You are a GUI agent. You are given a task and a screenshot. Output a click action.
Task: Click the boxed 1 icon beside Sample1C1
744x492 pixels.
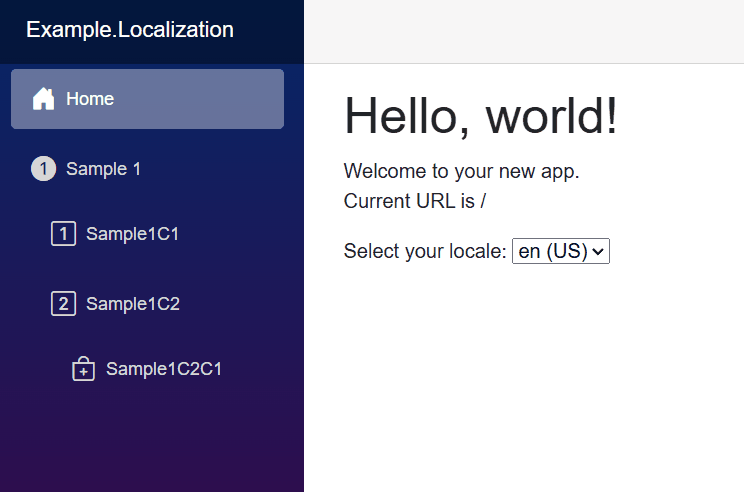63,233
